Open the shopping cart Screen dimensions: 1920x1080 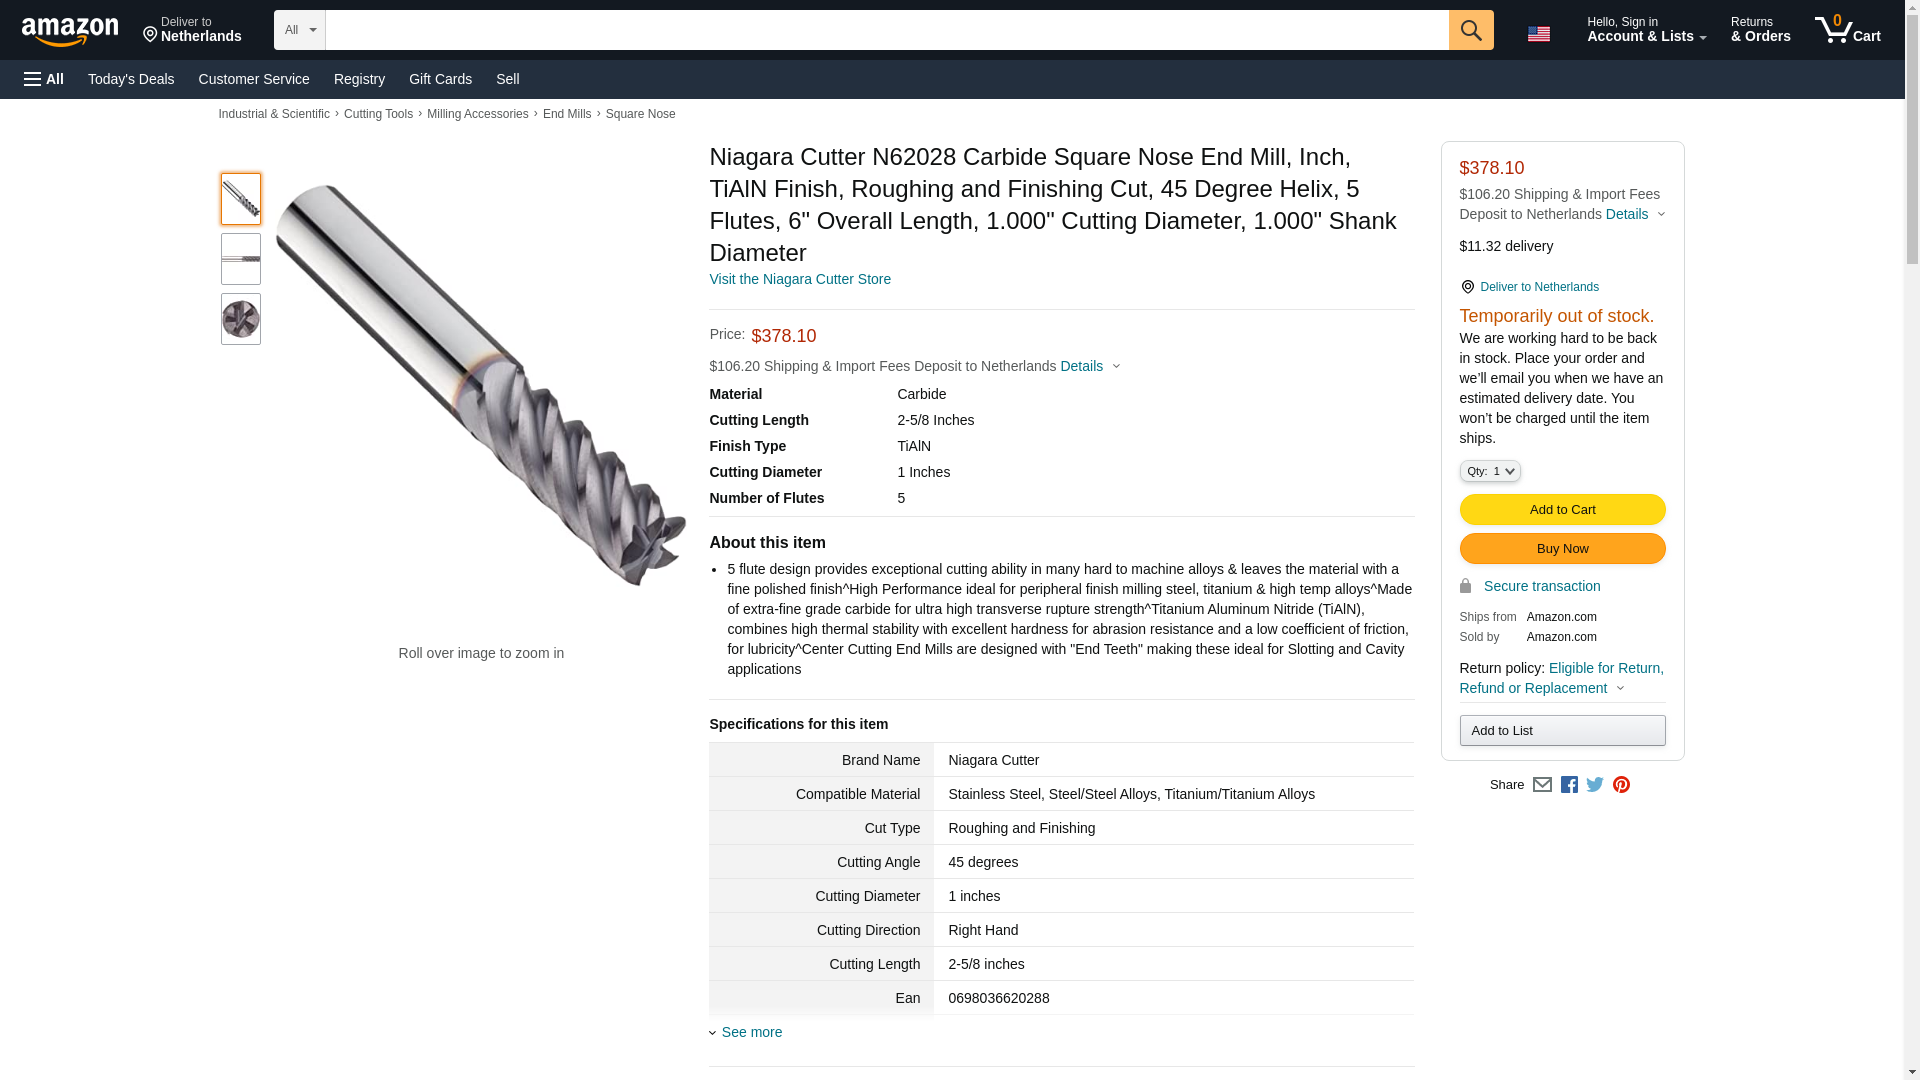click(x=1848, y=30)
